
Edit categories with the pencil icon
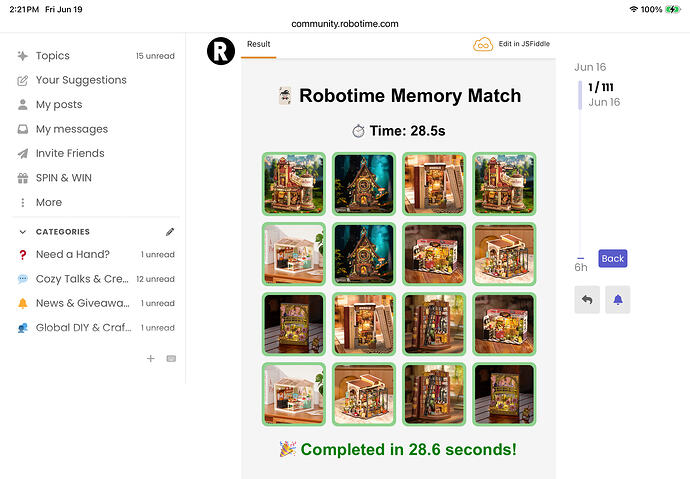[170, 232]
